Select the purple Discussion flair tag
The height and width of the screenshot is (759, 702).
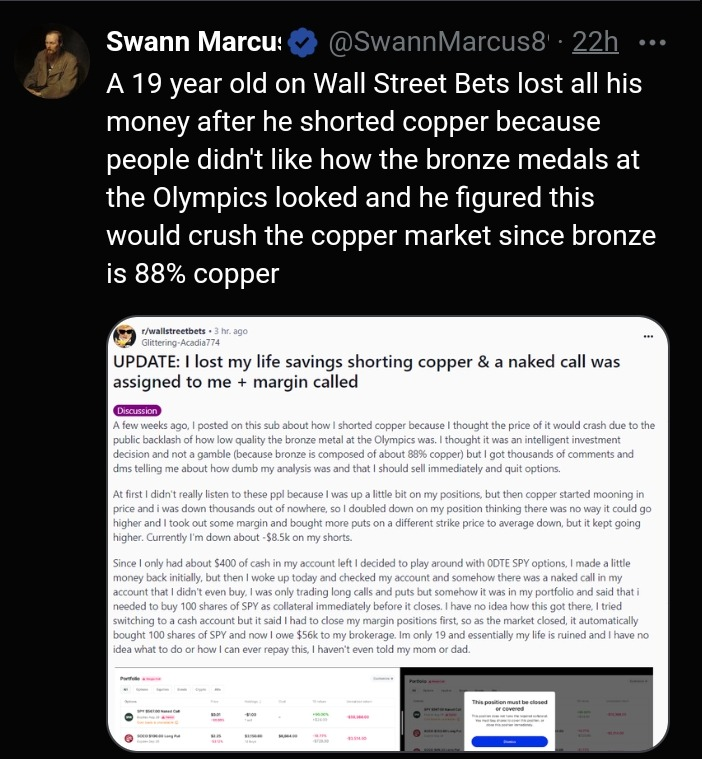pyautogui.click(x=137, y=410)
